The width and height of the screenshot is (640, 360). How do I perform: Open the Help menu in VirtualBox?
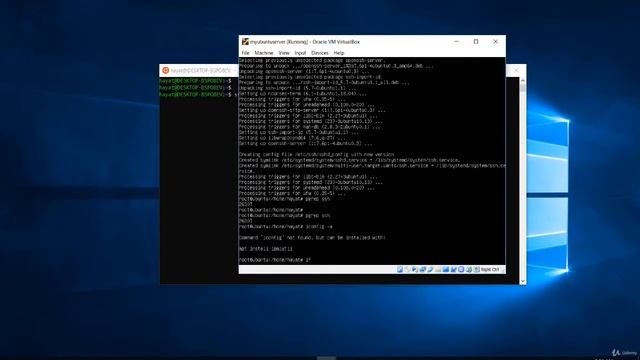pyautogui.click(x=339, y=53)
